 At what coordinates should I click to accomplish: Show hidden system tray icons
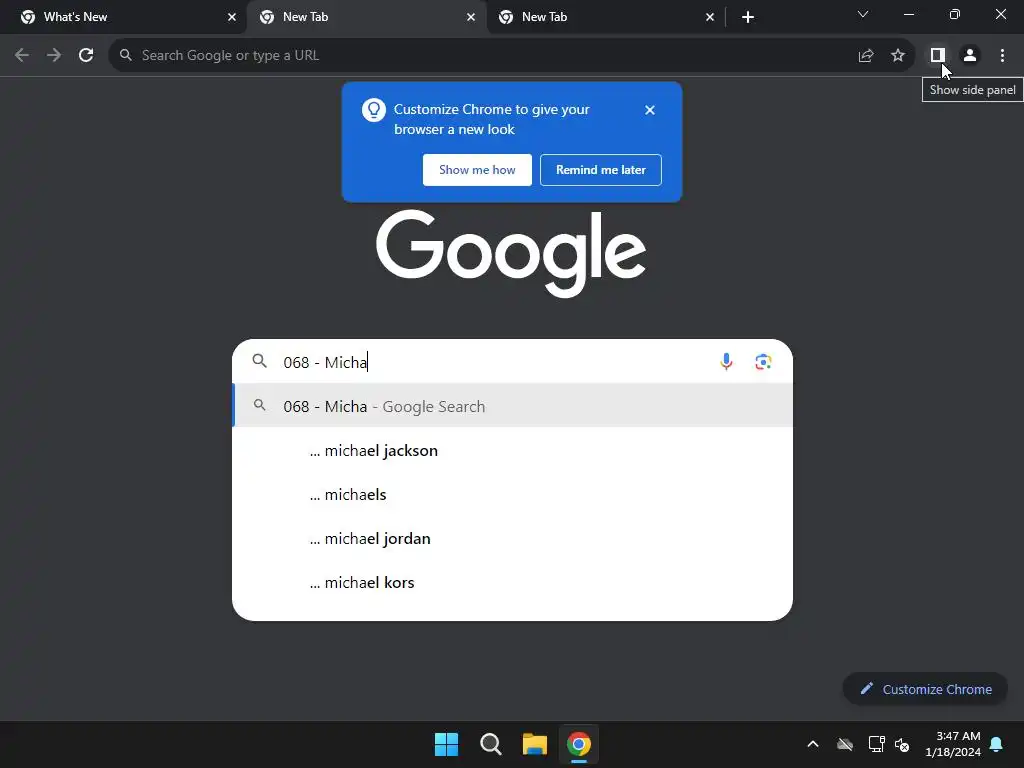[x=813, y=744]
